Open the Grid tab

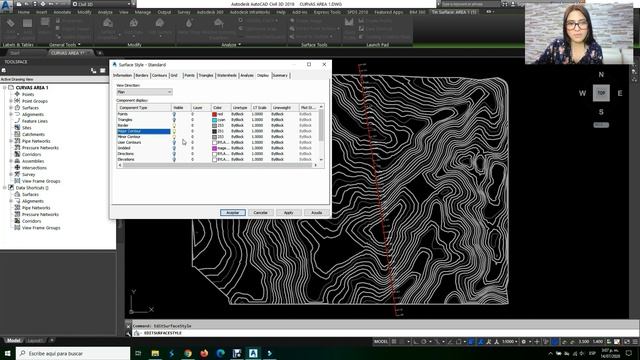point(174,76)
